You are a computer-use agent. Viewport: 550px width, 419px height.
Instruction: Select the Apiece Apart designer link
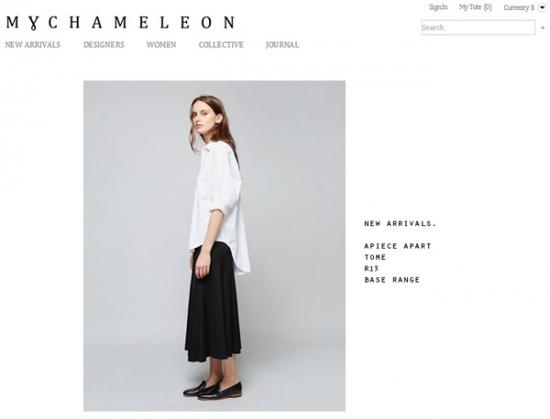pos(398,246)
